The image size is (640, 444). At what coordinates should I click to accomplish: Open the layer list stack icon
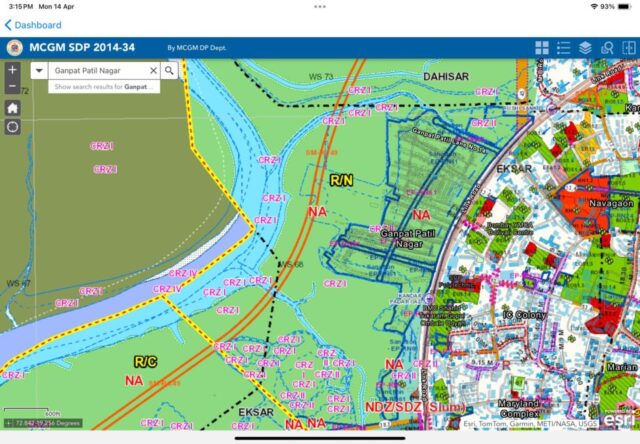click(585, 48)
